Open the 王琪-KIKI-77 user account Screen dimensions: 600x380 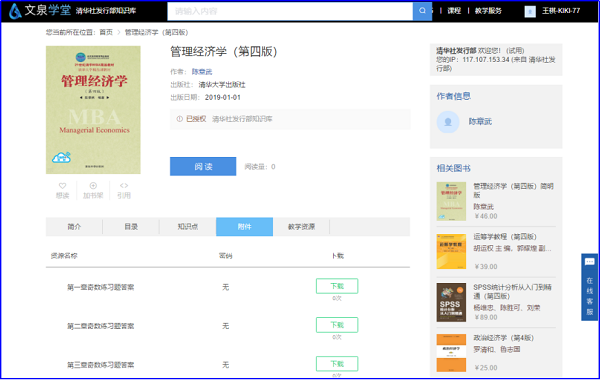561,11
